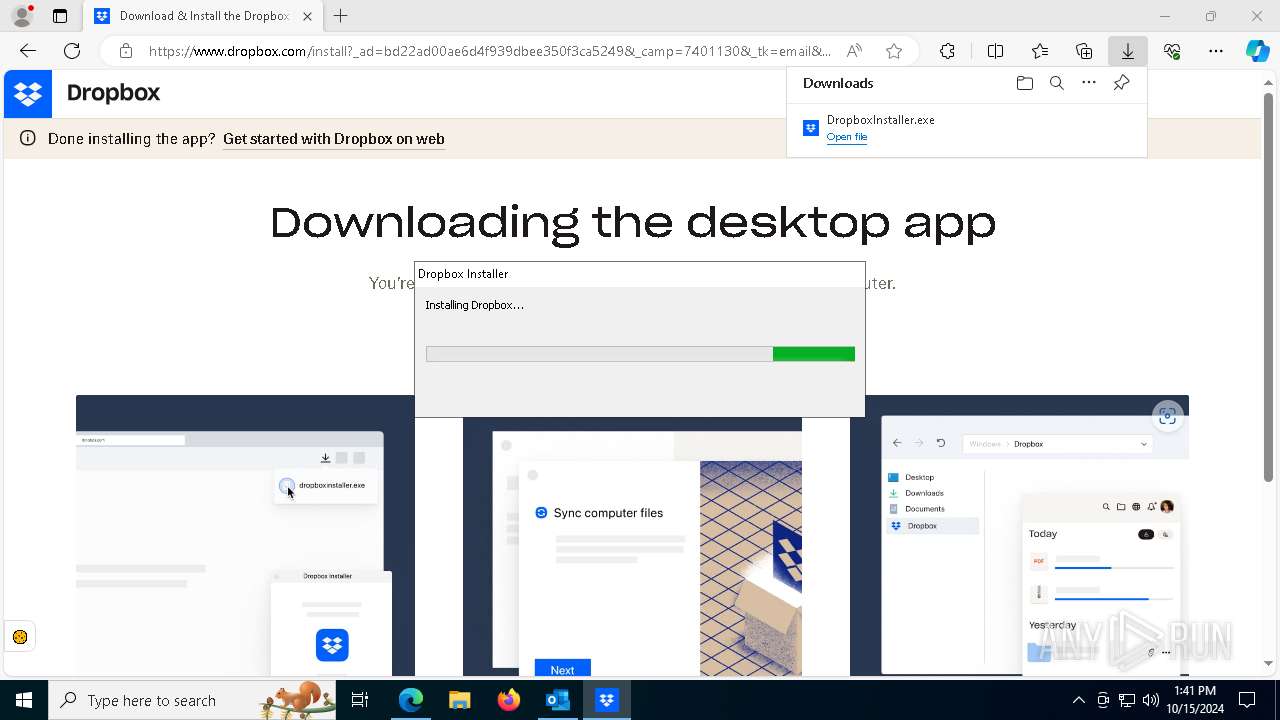Open the Edge profile avatar

(22, 16)
